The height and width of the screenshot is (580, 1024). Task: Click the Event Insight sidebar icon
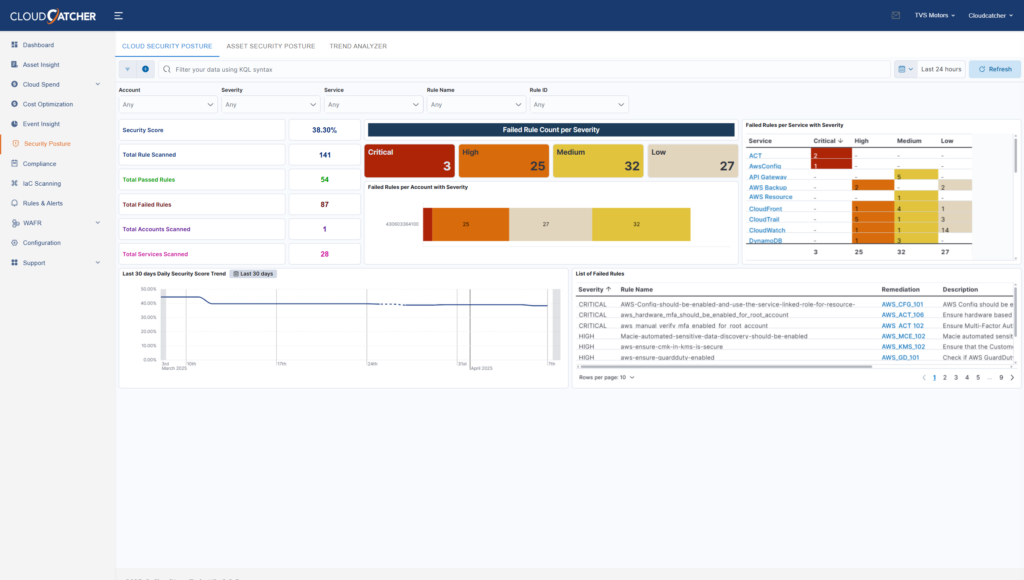pos(14,123)
